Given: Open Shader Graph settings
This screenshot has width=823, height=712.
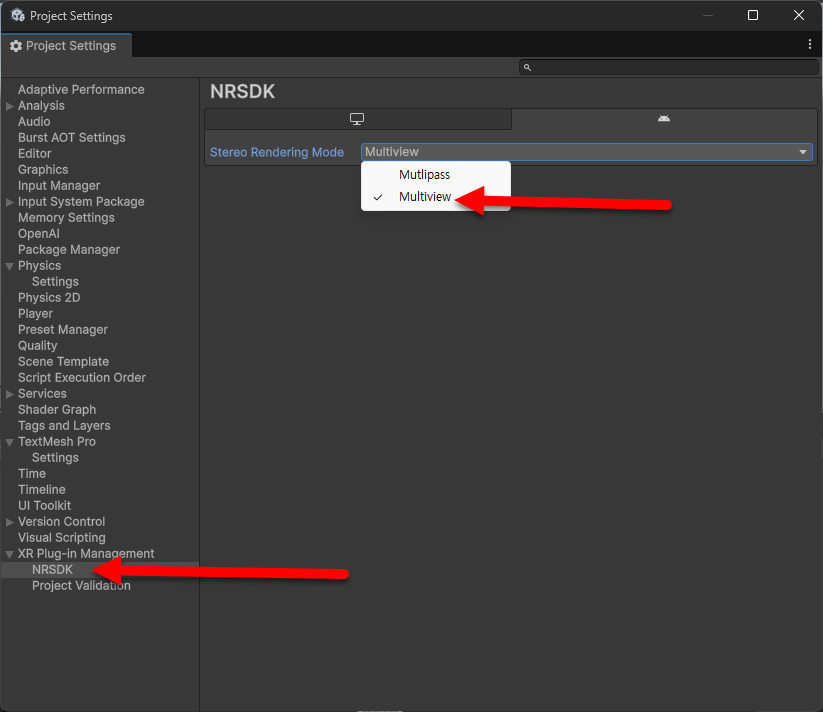Looking at the screenshot, I should click(57, 410).
